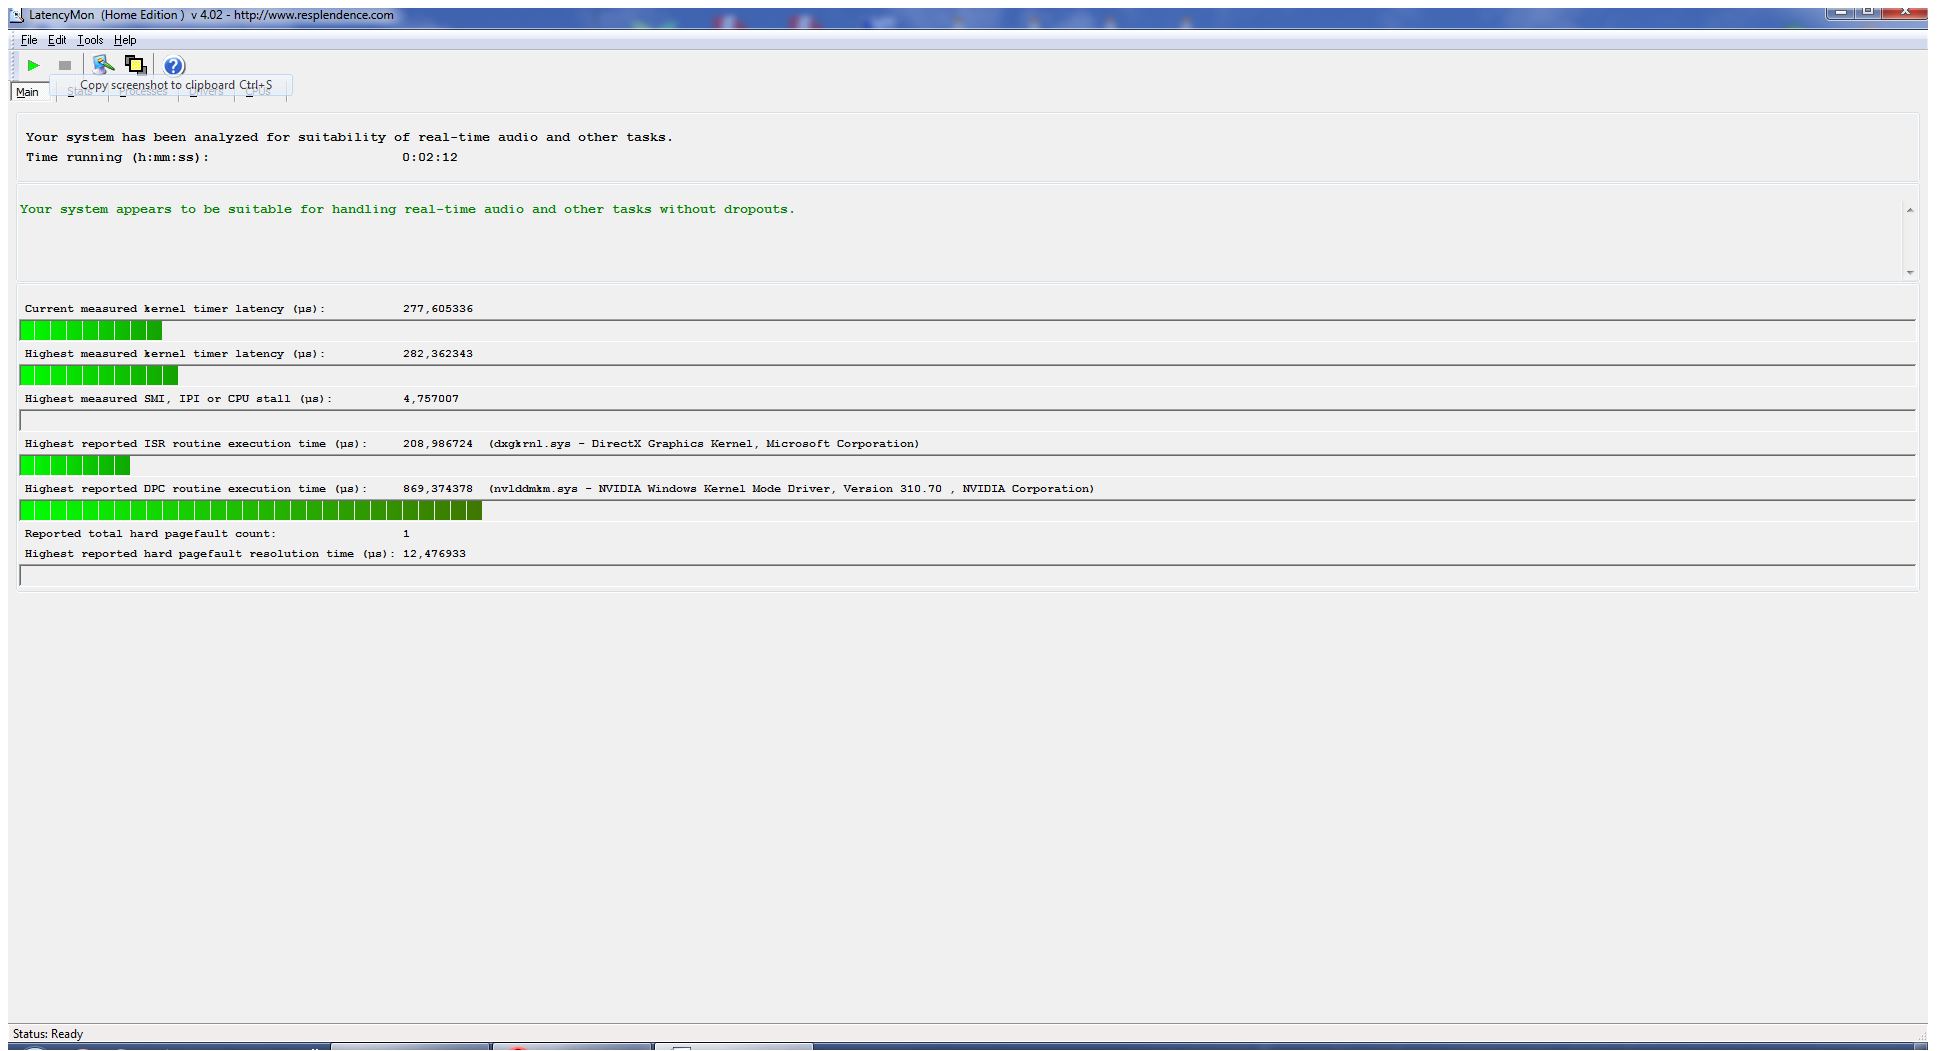Screen dimensions: 1937x1051
Task: Switch to the Drivers tab
Action: tap(206, 92)
